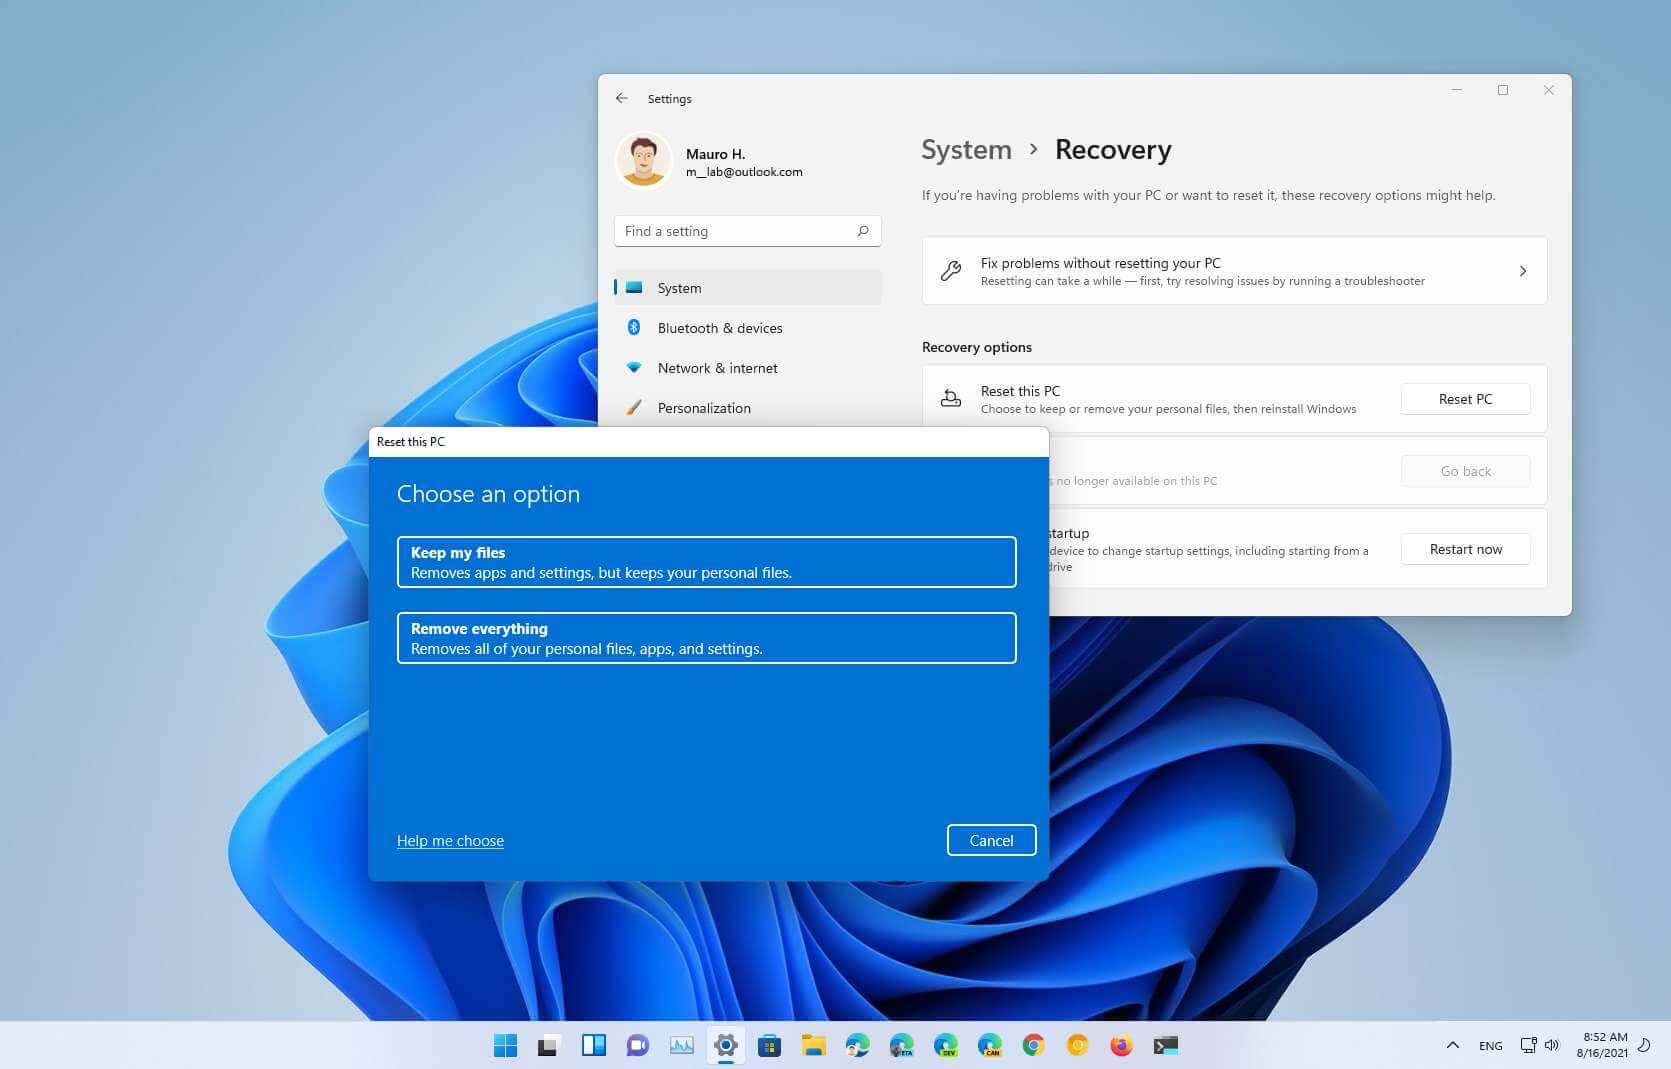Open File Explorer from taskbar
Screen dimensions: 1671x1069
coord(813,1045)
